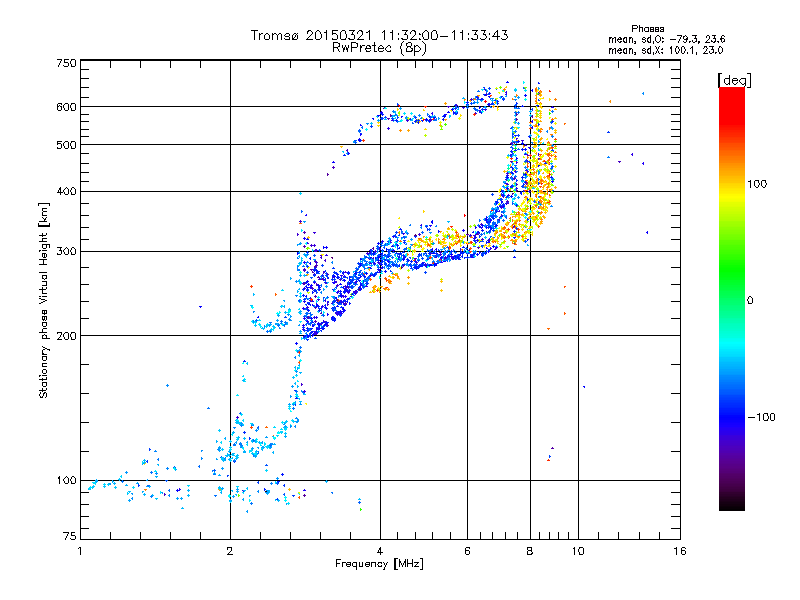This screenshot has height=600, width=800.
Task: Click the y-axis tick label '750'
Action: [66, 63]
